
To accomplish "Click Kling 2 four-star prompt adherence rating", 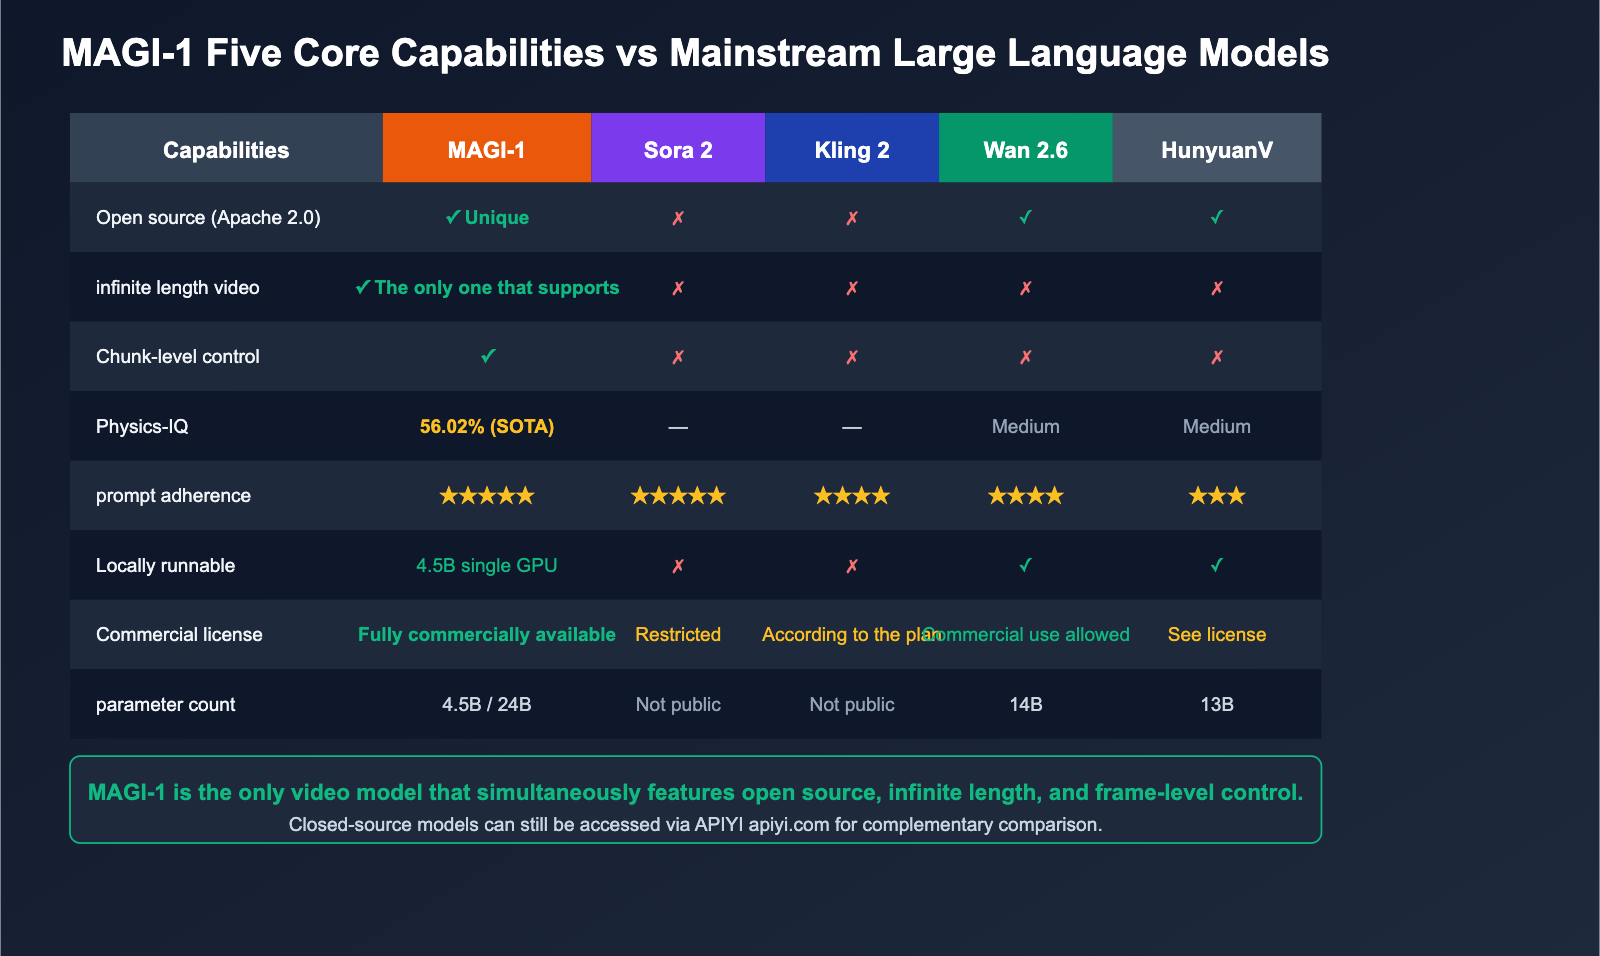I will point(852,496).
